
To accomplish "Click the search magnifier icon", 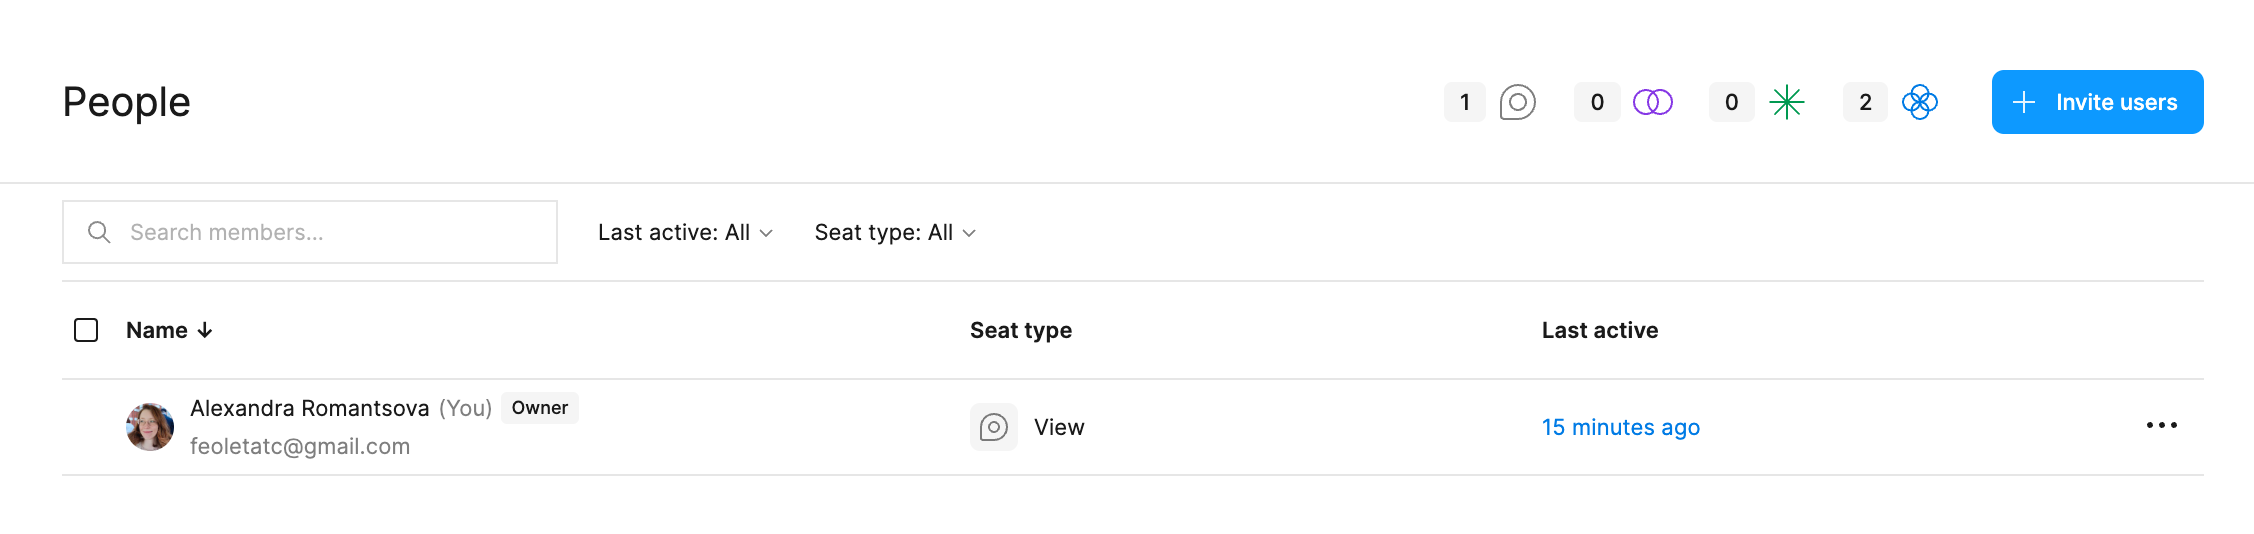I will 99,232.
